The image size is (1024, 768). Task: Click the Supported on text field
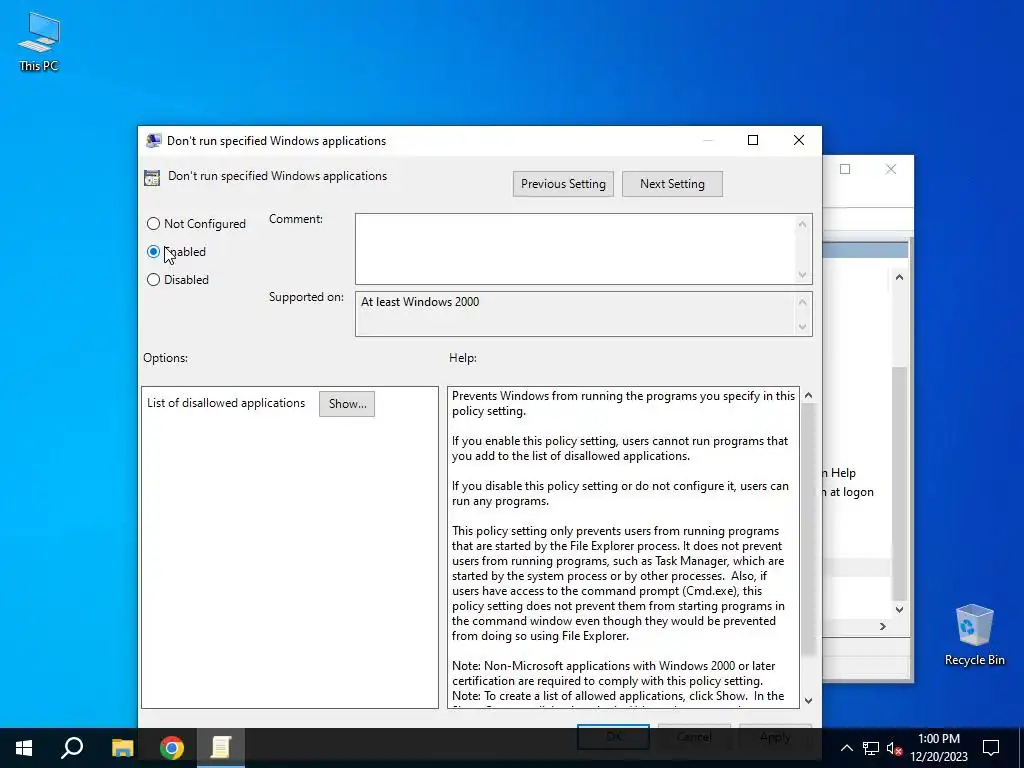(575, 314)
